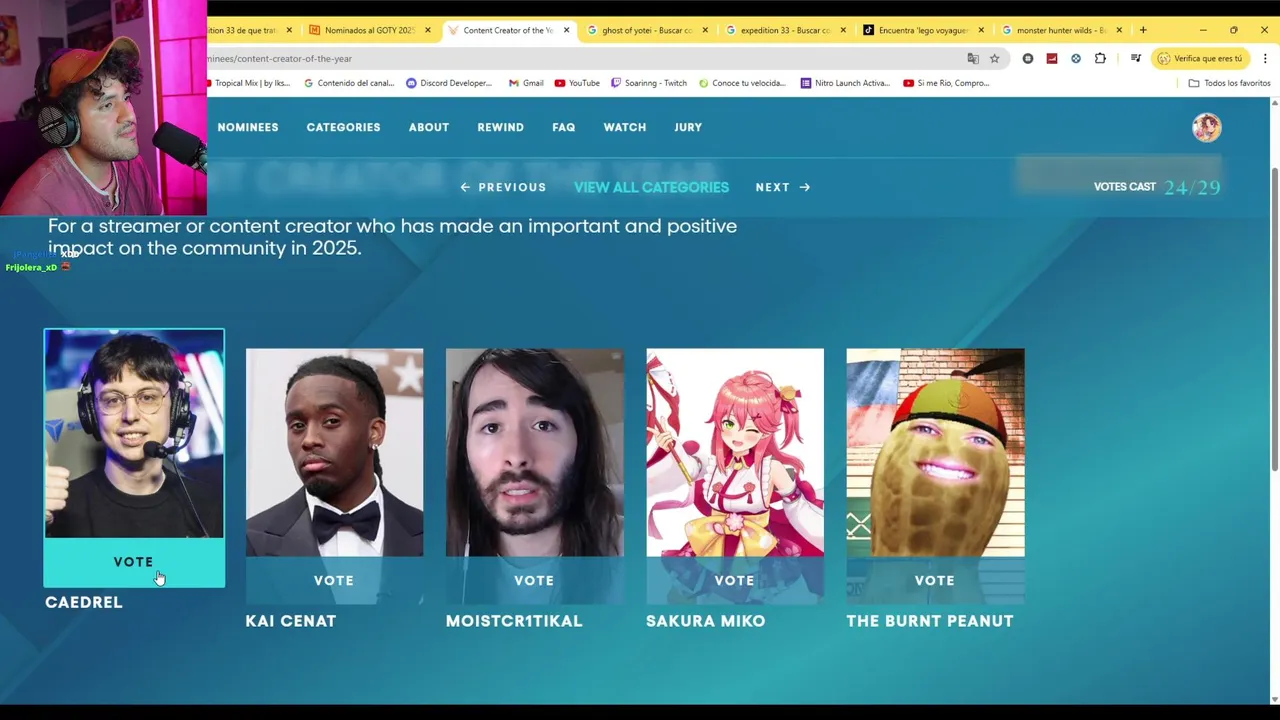Select Caedrel's nominee photo
Viewport: 1280px width, 720px height.
[x=134, y=434]
